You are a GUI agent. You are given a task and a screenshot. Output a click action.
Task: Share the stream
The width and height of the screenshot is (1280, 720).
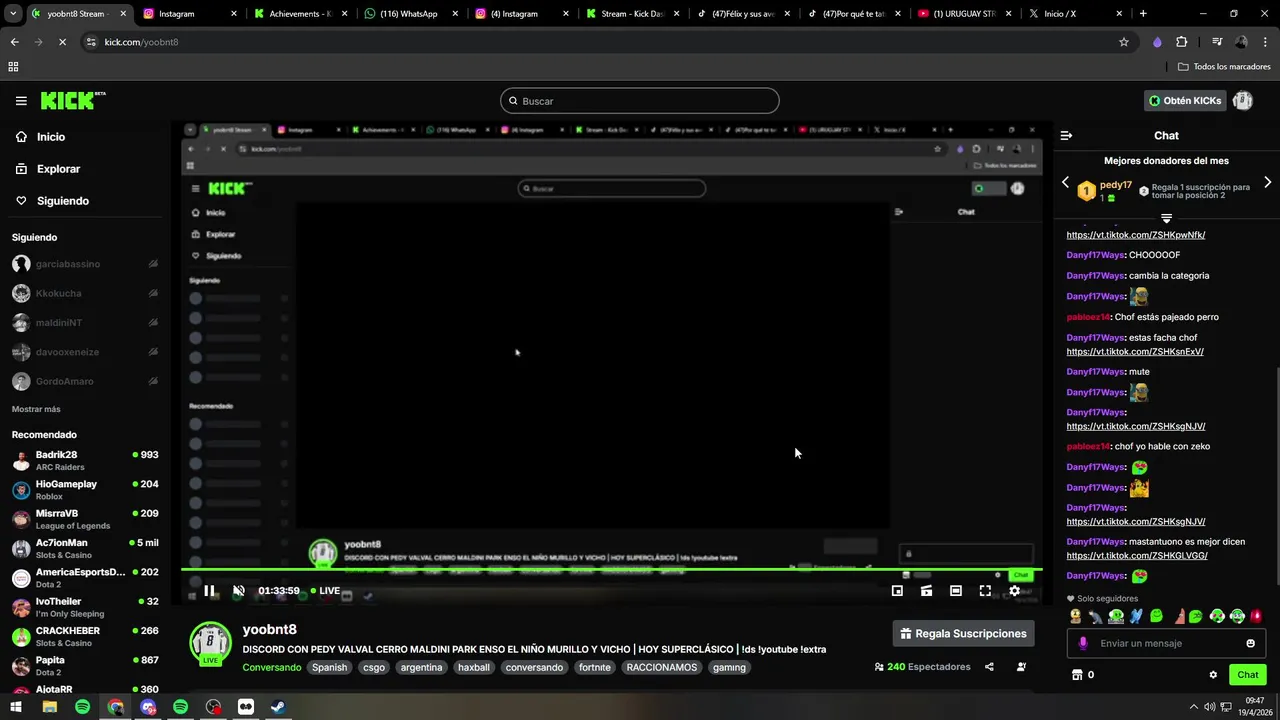(989, 667)
